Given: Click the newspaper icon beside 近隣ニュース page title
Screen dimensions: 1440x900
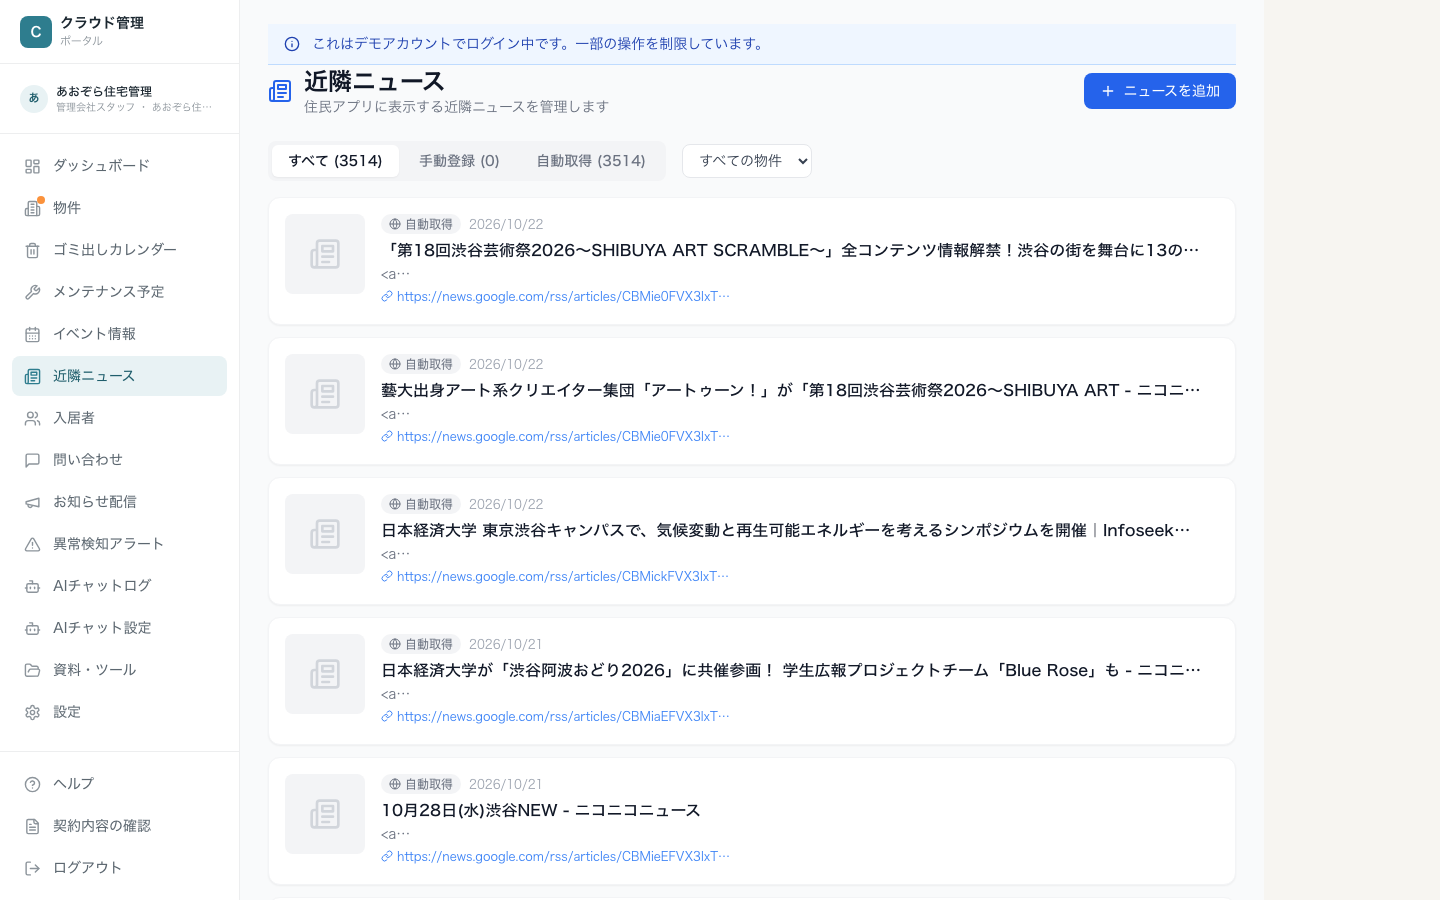Looking at the screenshot, I should [280, 91].
